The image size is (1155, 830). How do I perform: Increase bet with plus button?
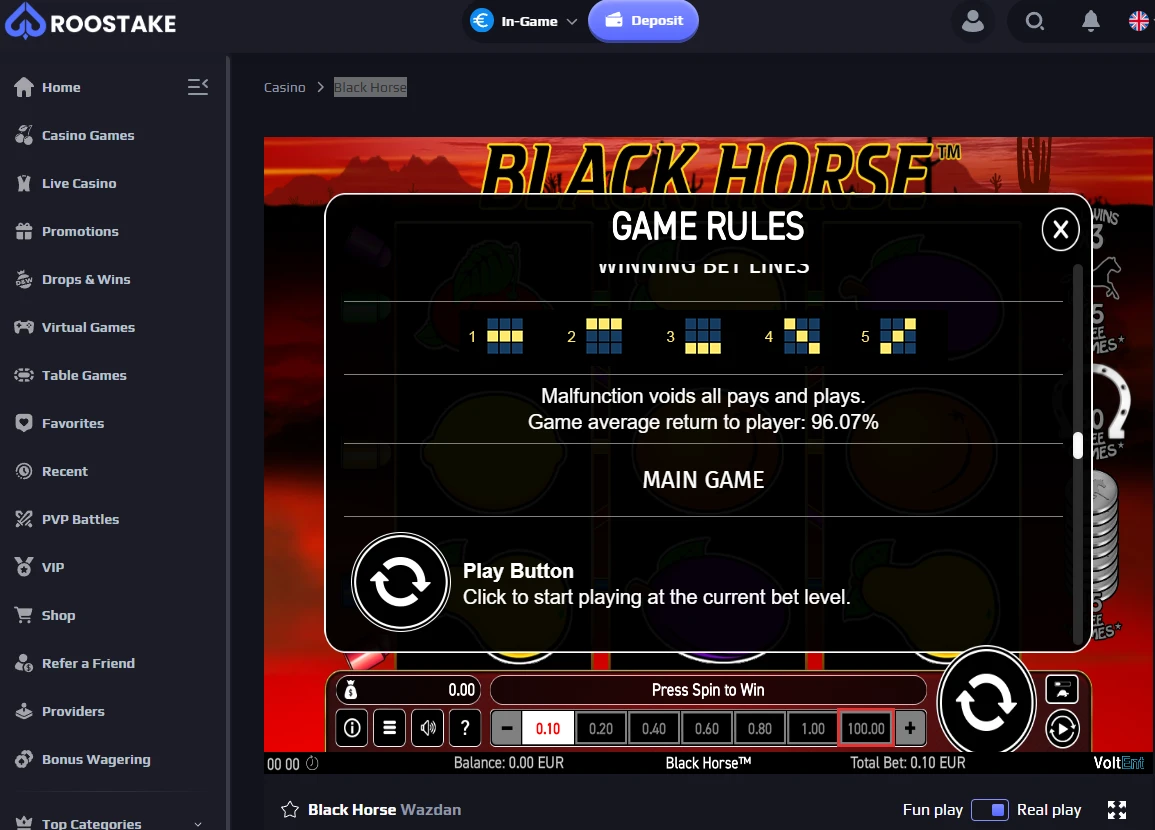(910, 728)
